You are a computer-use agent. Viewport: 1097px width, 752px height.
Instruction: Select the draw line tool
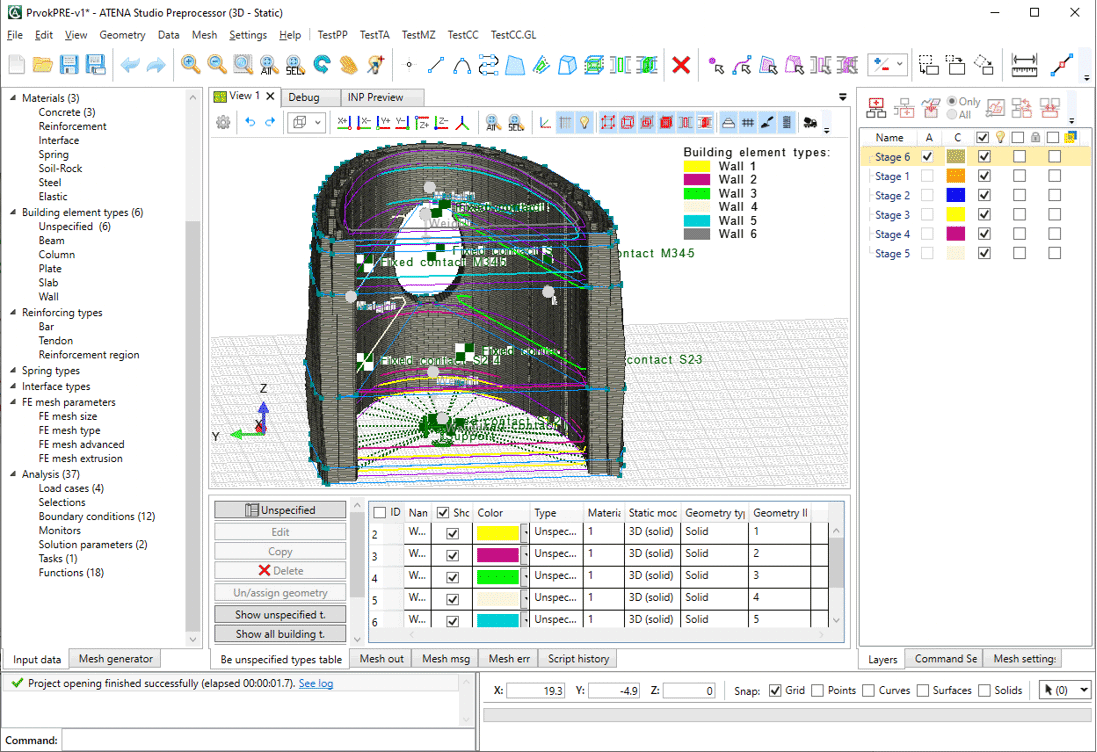(436, 65)
